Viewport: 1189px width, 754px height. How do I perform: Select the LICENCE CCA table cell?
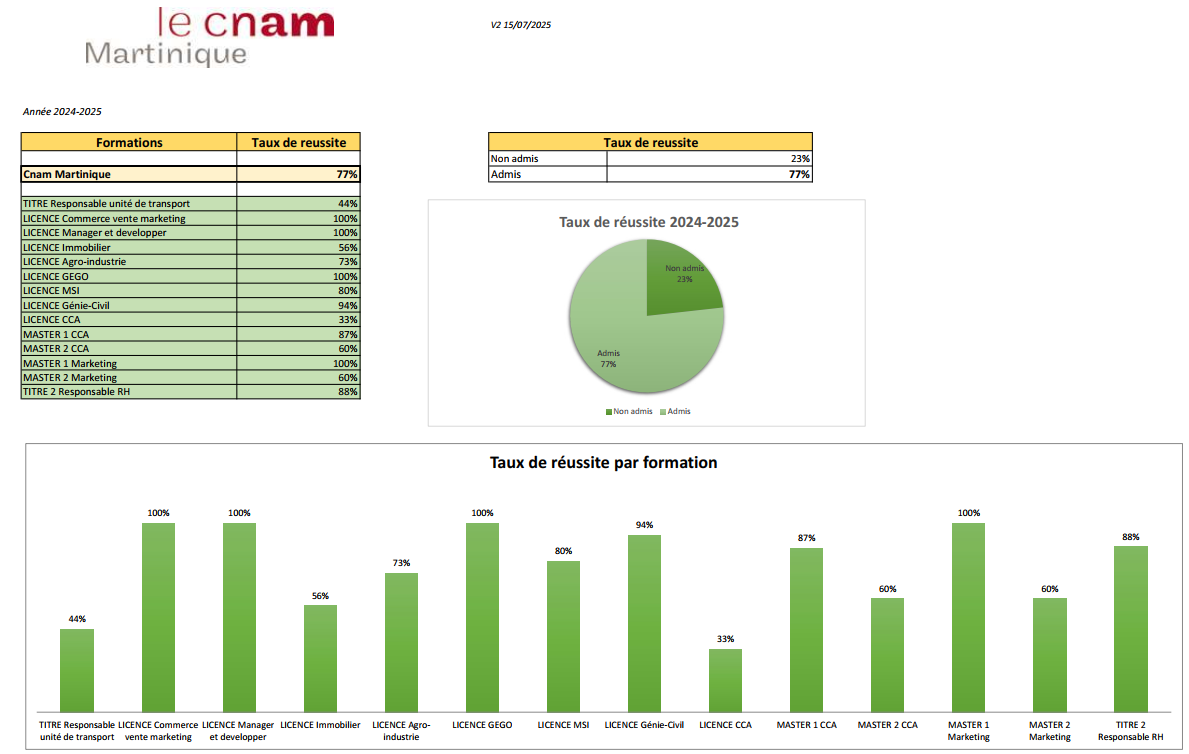tap(129, 319)
